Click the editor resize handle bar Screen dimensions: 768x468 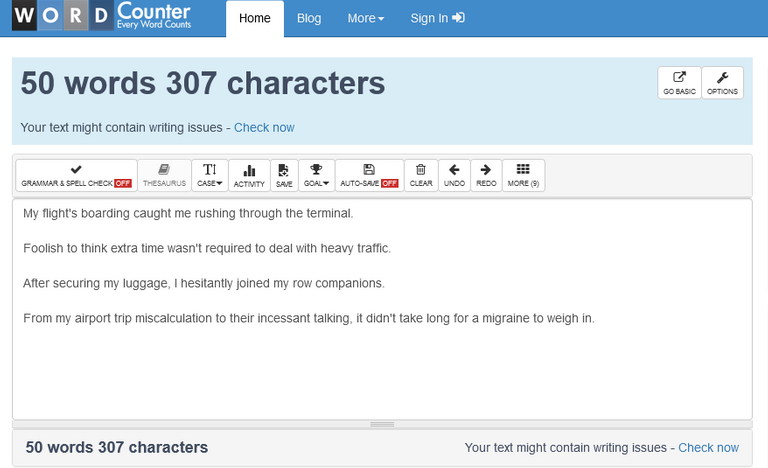click(x=382, y=424)
